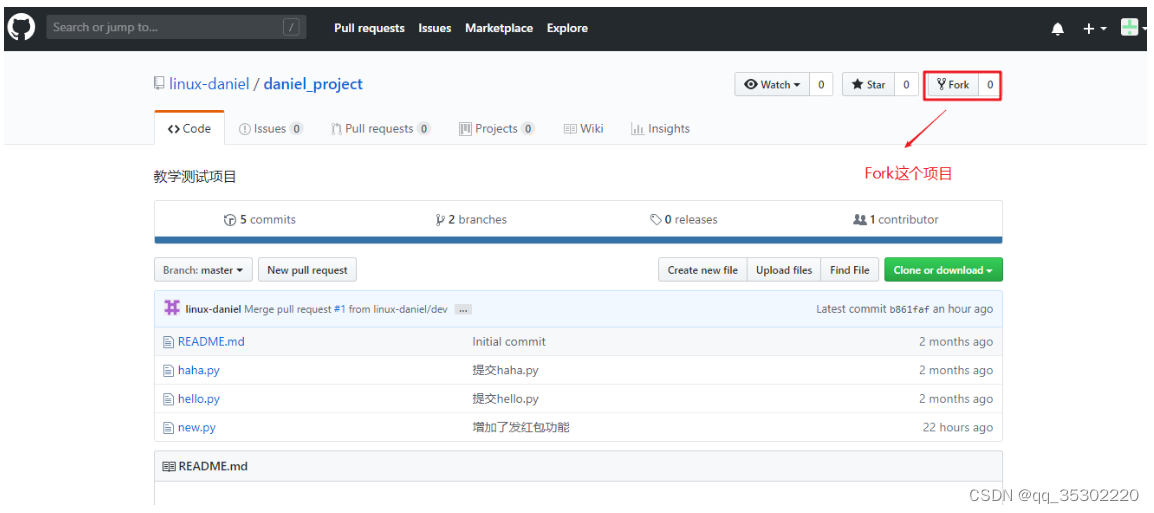Click the repository book icon

(159, 84)
